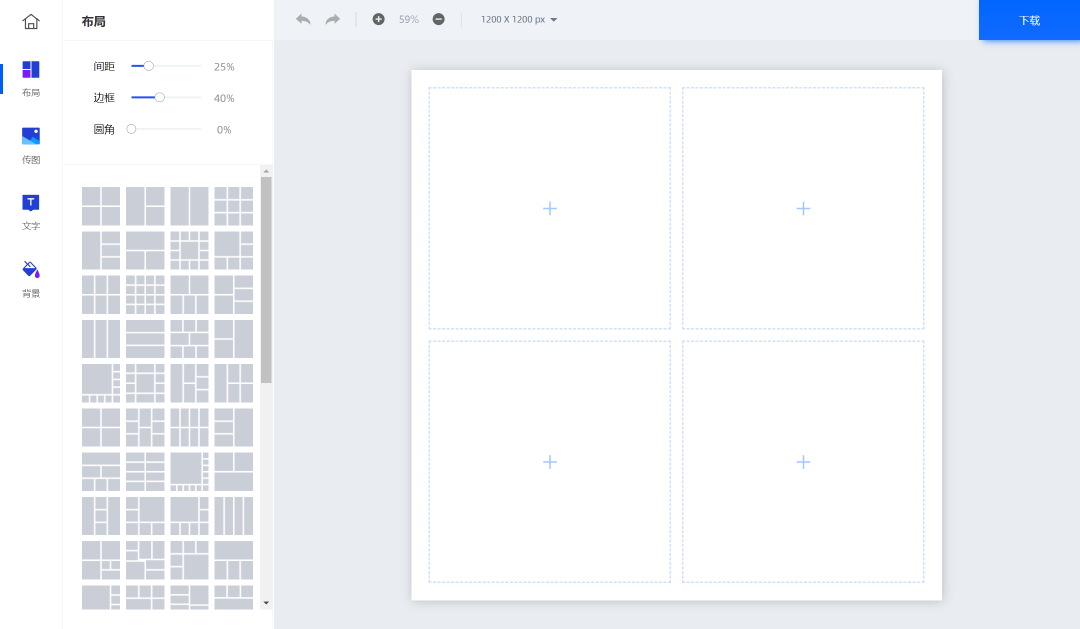The width and height of the screenshot is (1080, 629).
Task: Open the 布局 layout panel
Action: coord(30,78)
